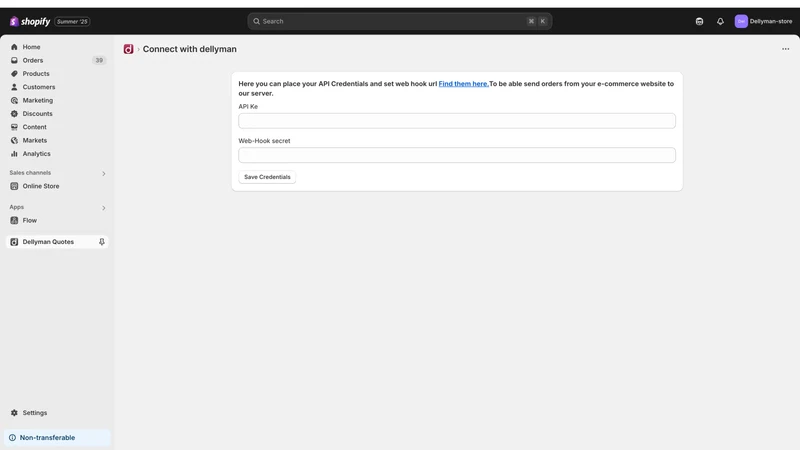
Task: Open the Dellyman-store account menu
Action: coord(763,21)
